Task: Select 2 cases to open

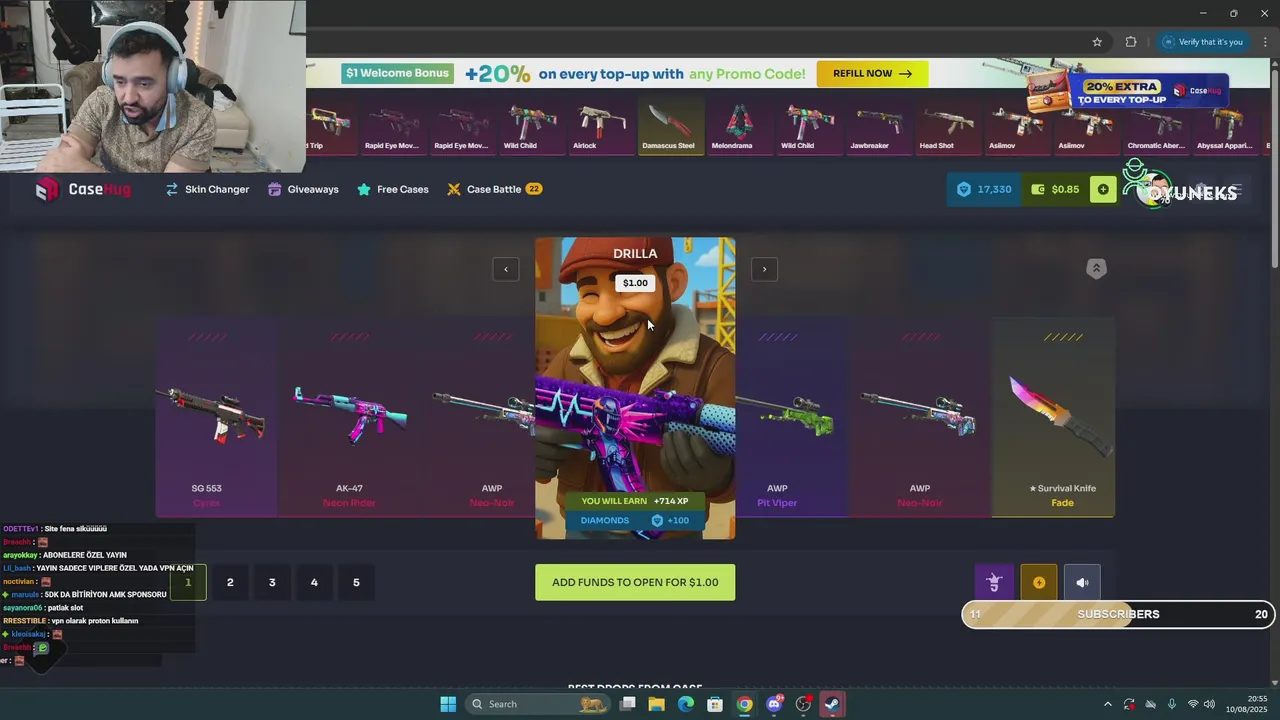Action: (x=230, y=582)
